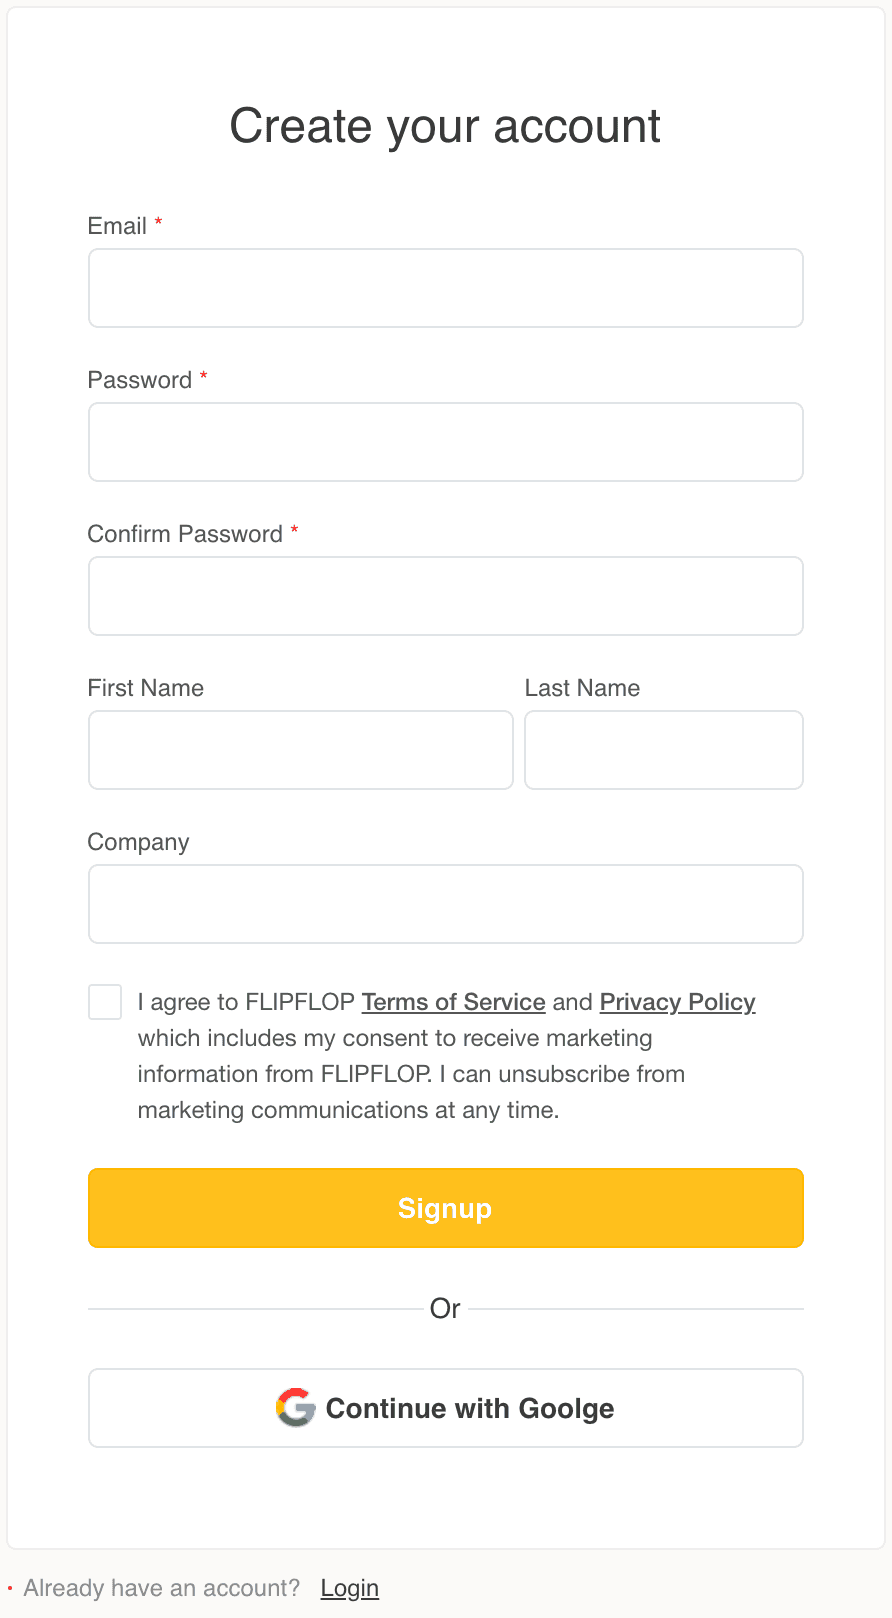The width and height of the screenshot is (892, 1618).
Task: Click the 'Create your account' heading
Action: coord(445,127)
